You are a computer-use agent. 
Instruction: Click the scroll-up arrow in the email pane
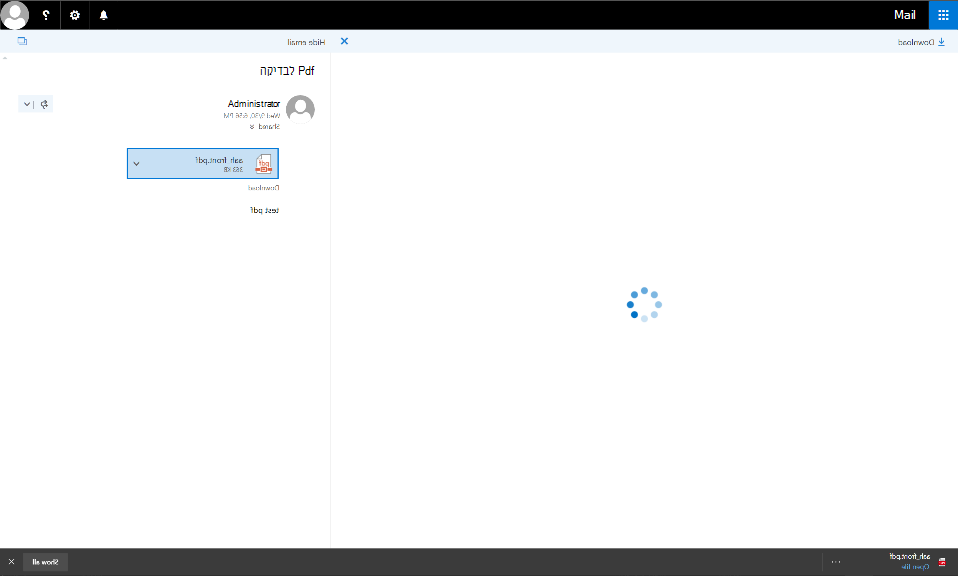(x=5, y=58)
